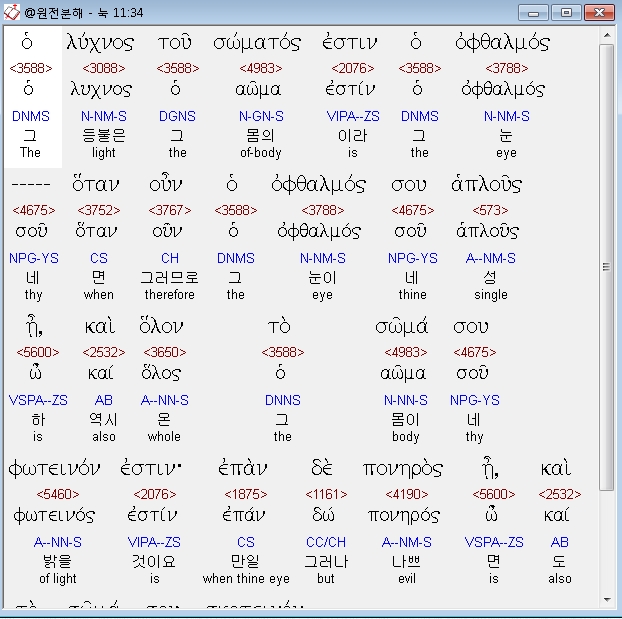Click Strong's number <3650>

click(165, 352)
